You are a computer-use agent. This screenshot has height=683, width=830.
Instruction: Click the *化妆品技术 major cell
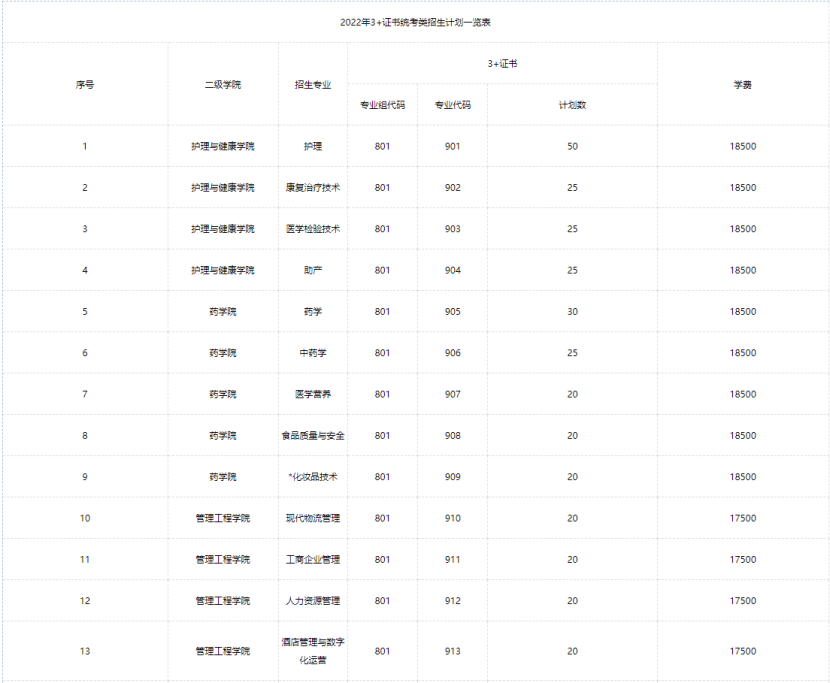[313, 477]
